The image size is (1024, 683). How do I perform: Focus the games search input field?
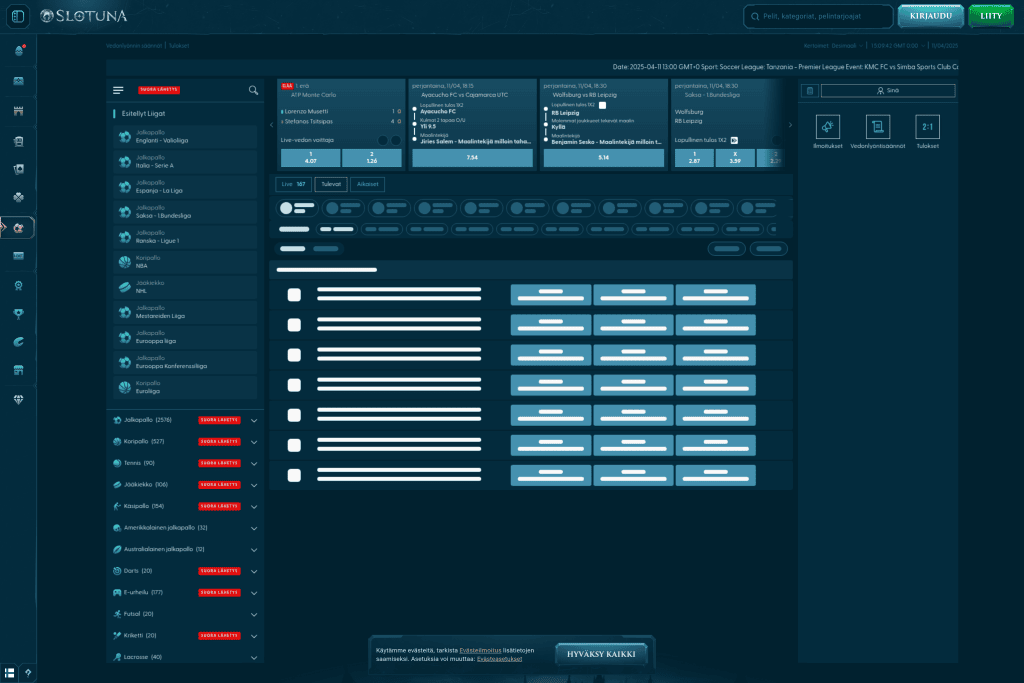coord(818,16)
